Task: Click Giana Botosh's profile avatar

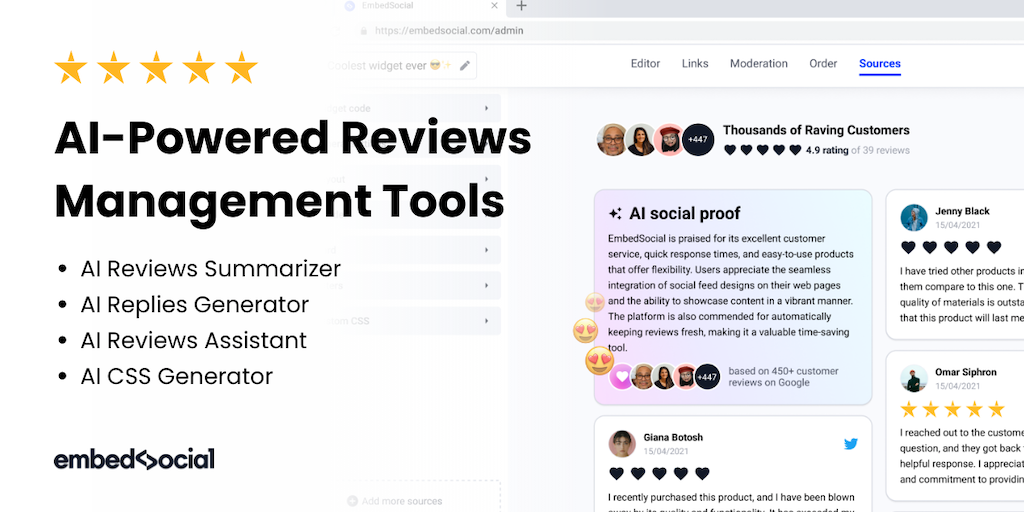Action: [x=622, y=443]
